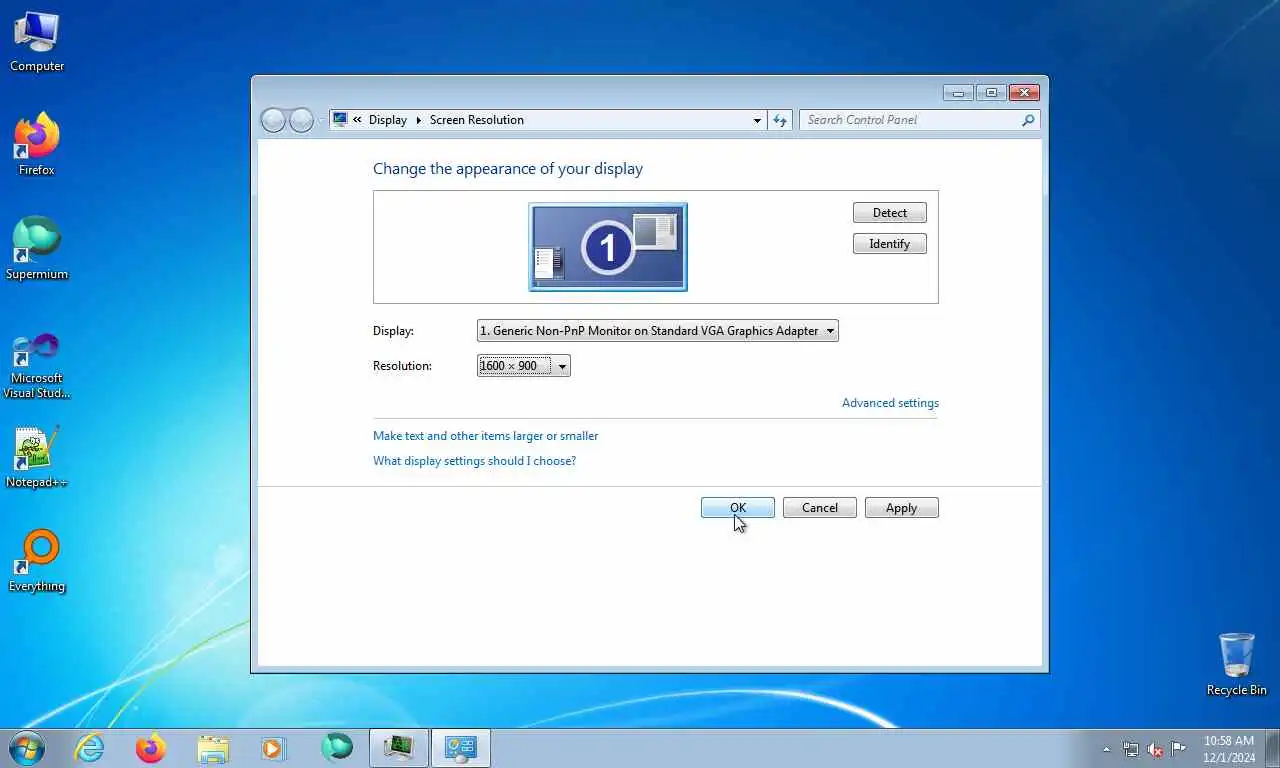This screenshot has width=1280, height=768.
Task: Open Internet Explorer from the taskbar
Action: click(89, 748)
